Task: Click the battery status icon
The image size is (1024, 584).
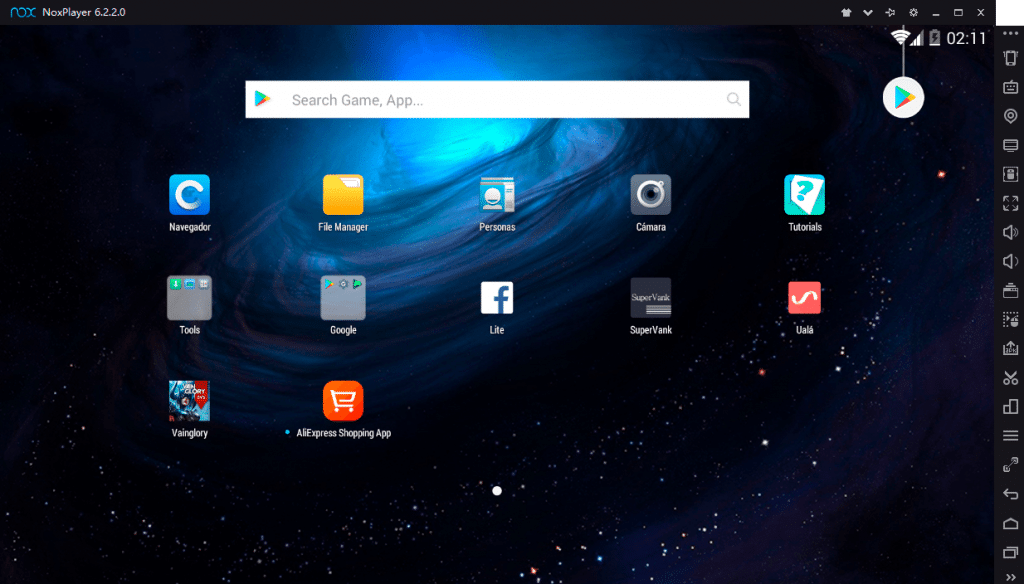Action: coord(935,38)
